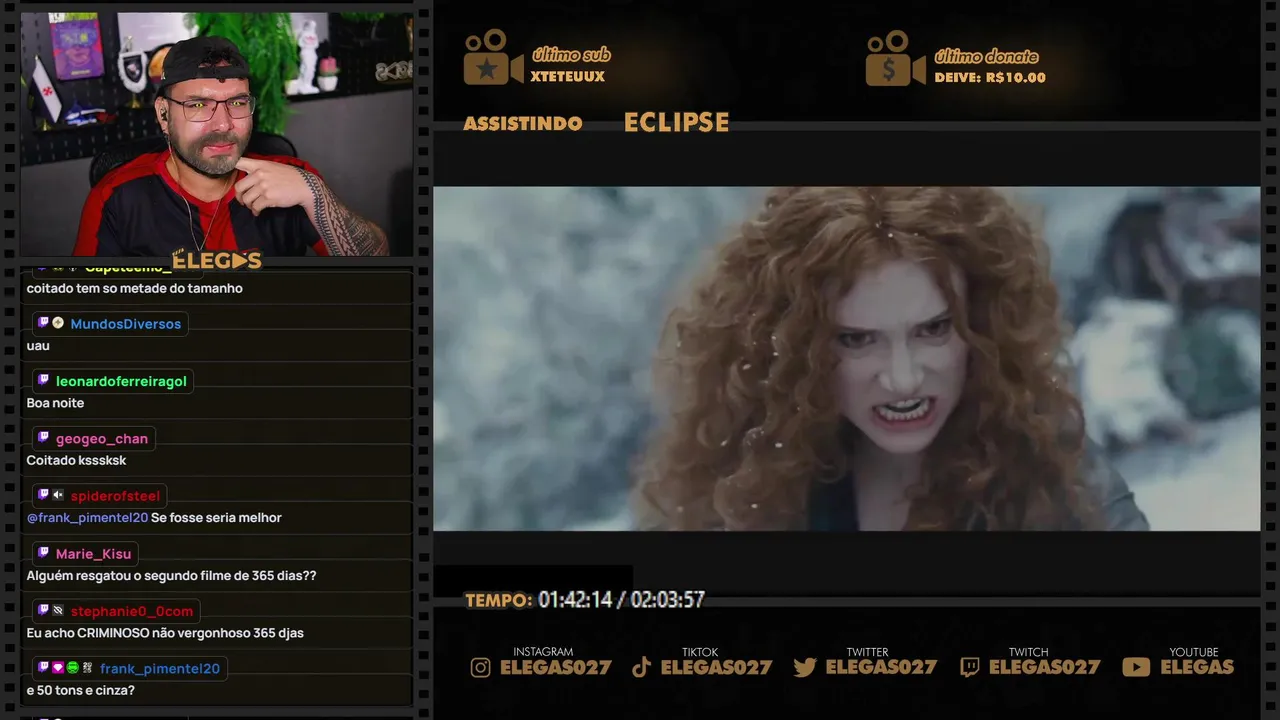
Task: Open geogeo_chan chat username
Action: (x=102, y=439)
